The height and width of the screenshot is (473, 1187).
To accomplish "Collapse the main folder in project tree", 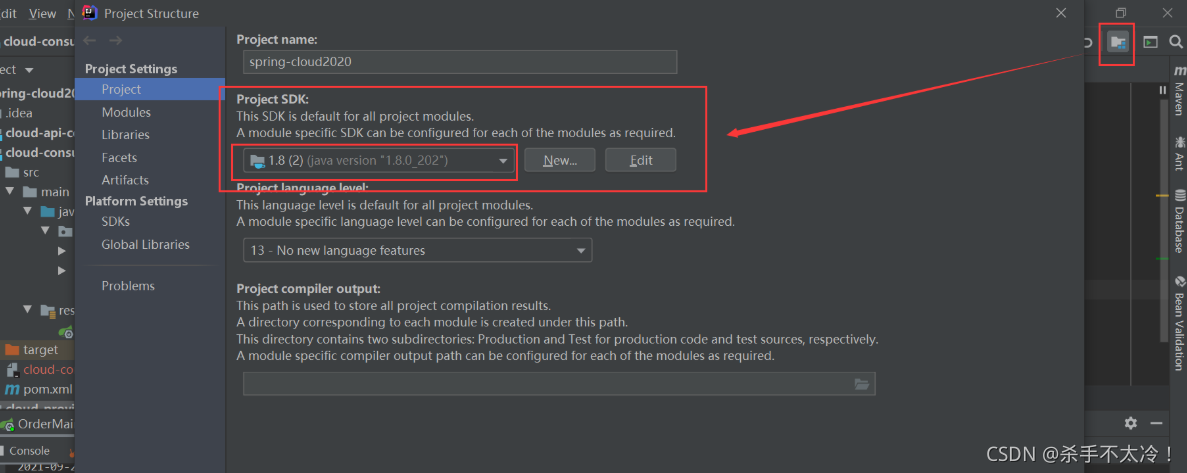I will pos(11,192).
